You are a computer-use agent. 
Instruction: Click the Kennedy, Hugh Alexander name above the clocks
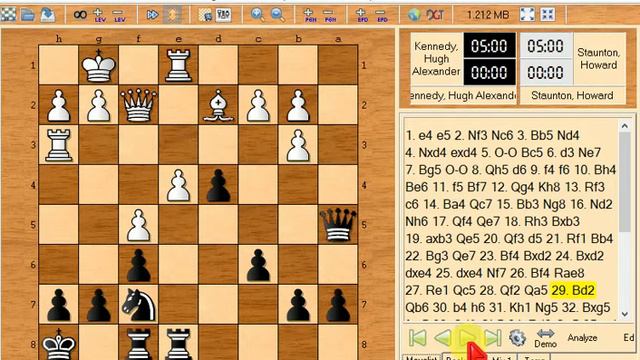click(x=436, y=59)
